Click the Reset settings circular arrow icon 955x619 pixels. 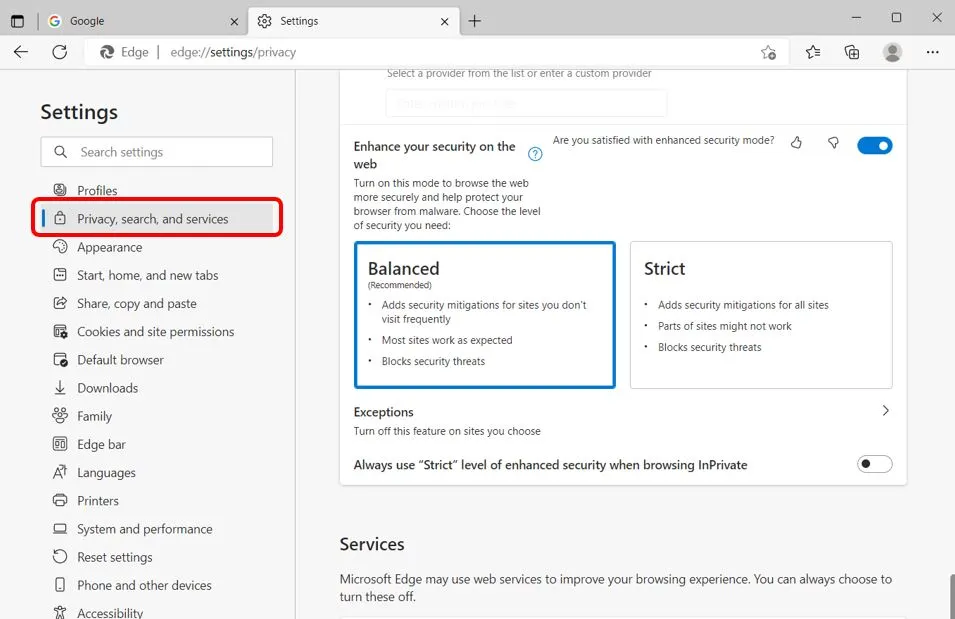[60, 556]
